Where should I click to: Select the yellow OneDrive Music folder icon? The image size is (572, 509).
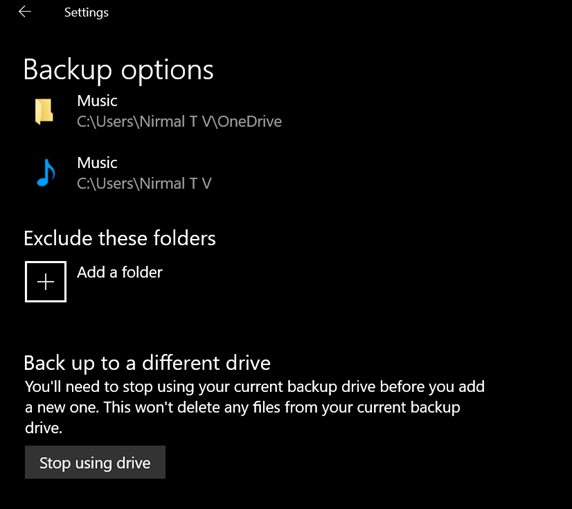pos(44,112)
